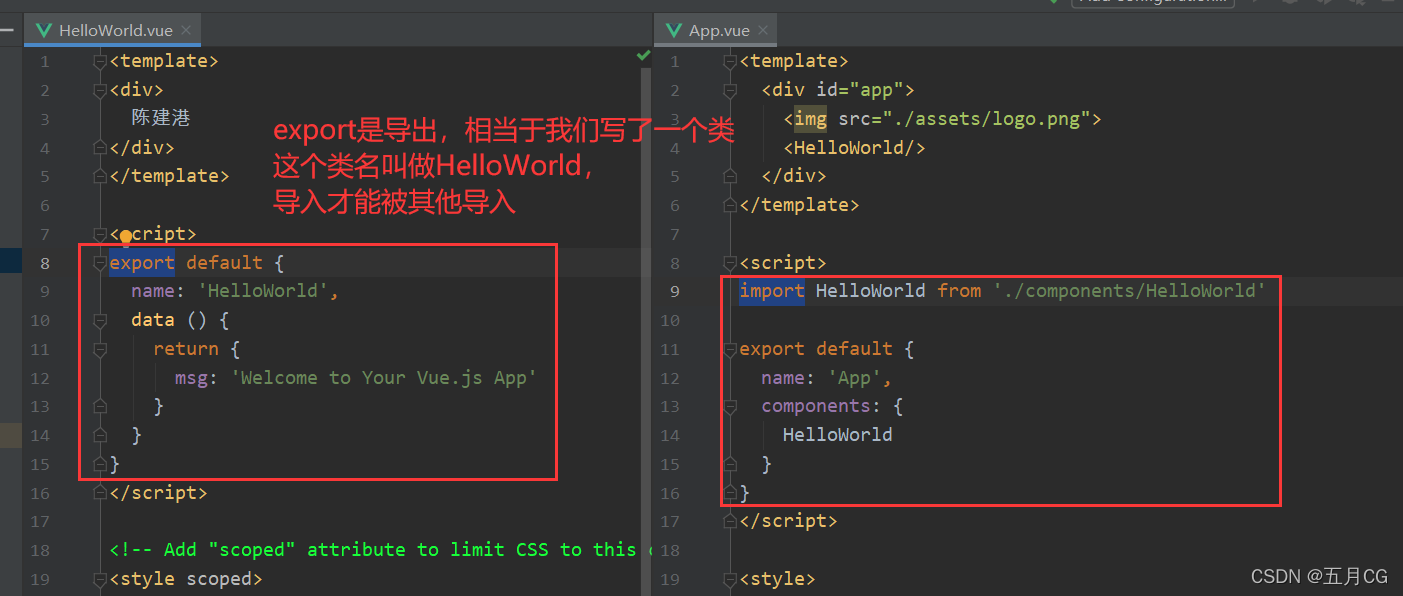Viewport: 1403px width, 596px height.
Task: Click line number 9 in App.vue gutter
Action: pos(673,291)
